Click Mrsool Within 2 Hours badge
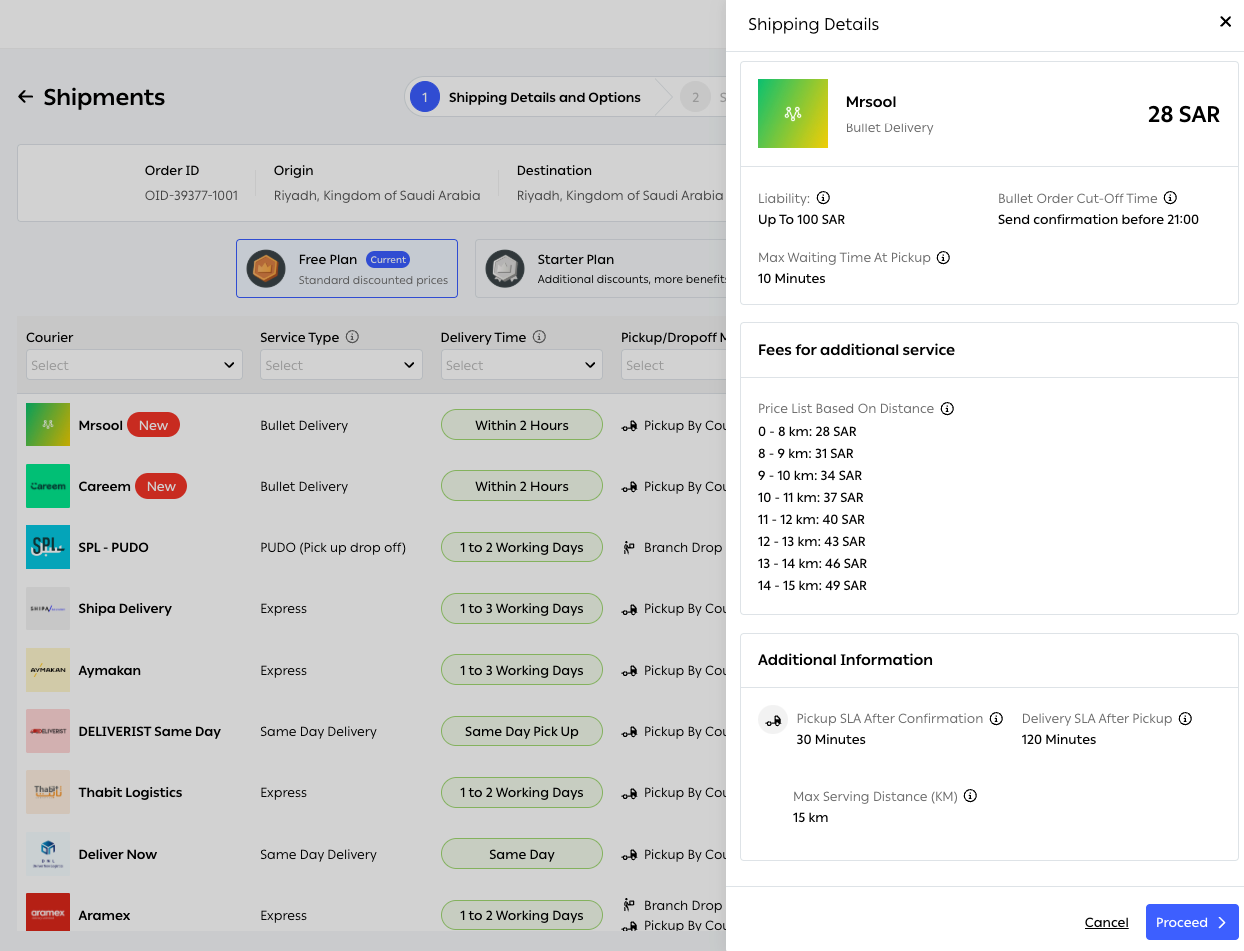1244x951 pixels. [522, 425]
